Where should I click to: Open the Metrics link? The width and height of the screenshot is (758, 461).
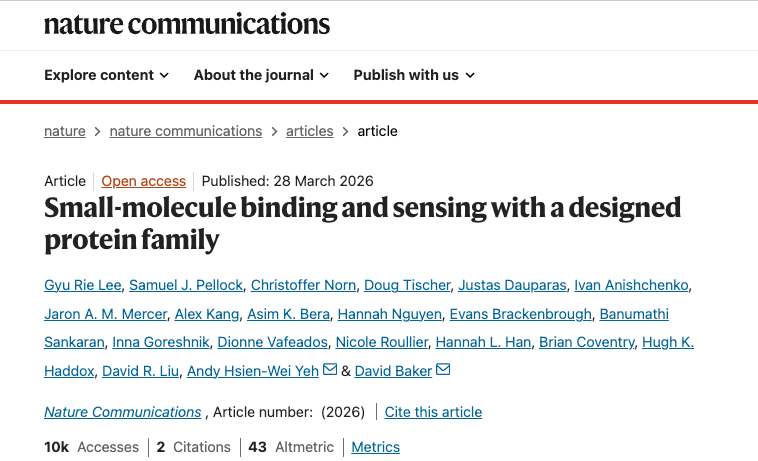click(375, 447)
